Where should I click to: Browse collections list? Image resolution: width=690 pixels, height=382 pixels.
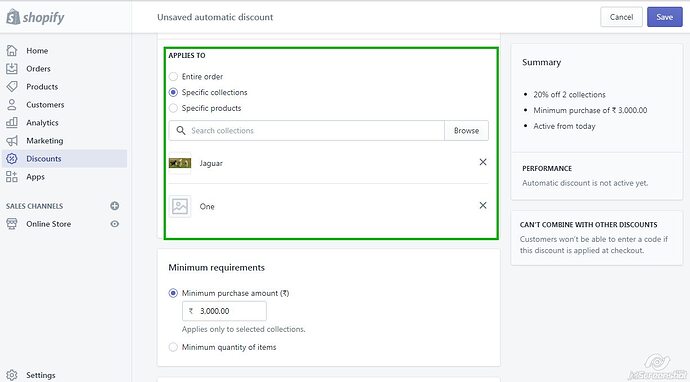tap(466, 131)
